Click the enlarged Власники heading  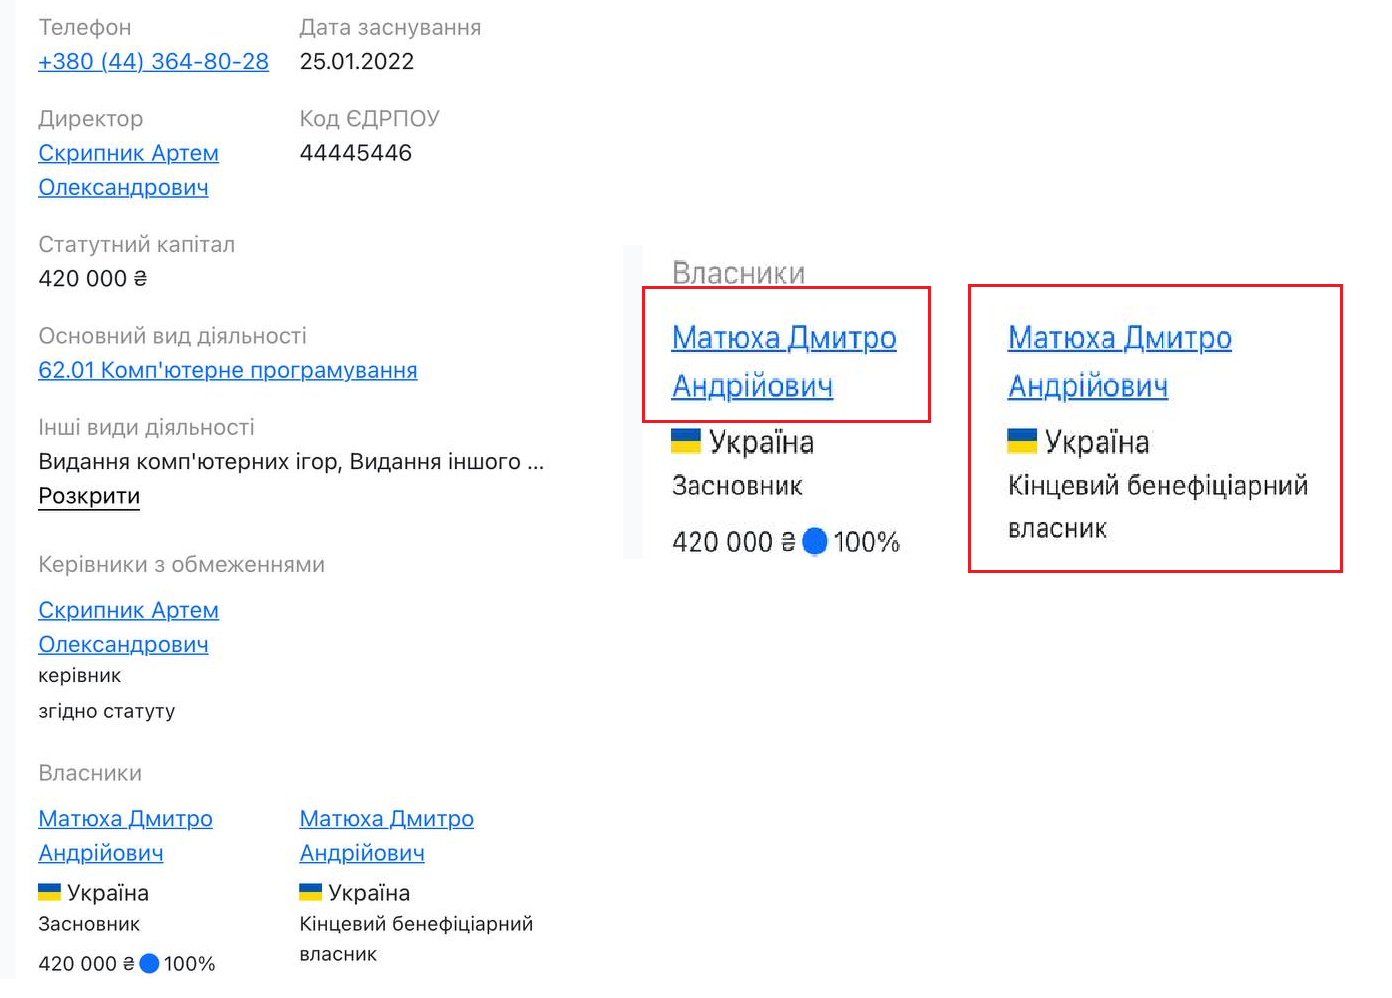738,273
